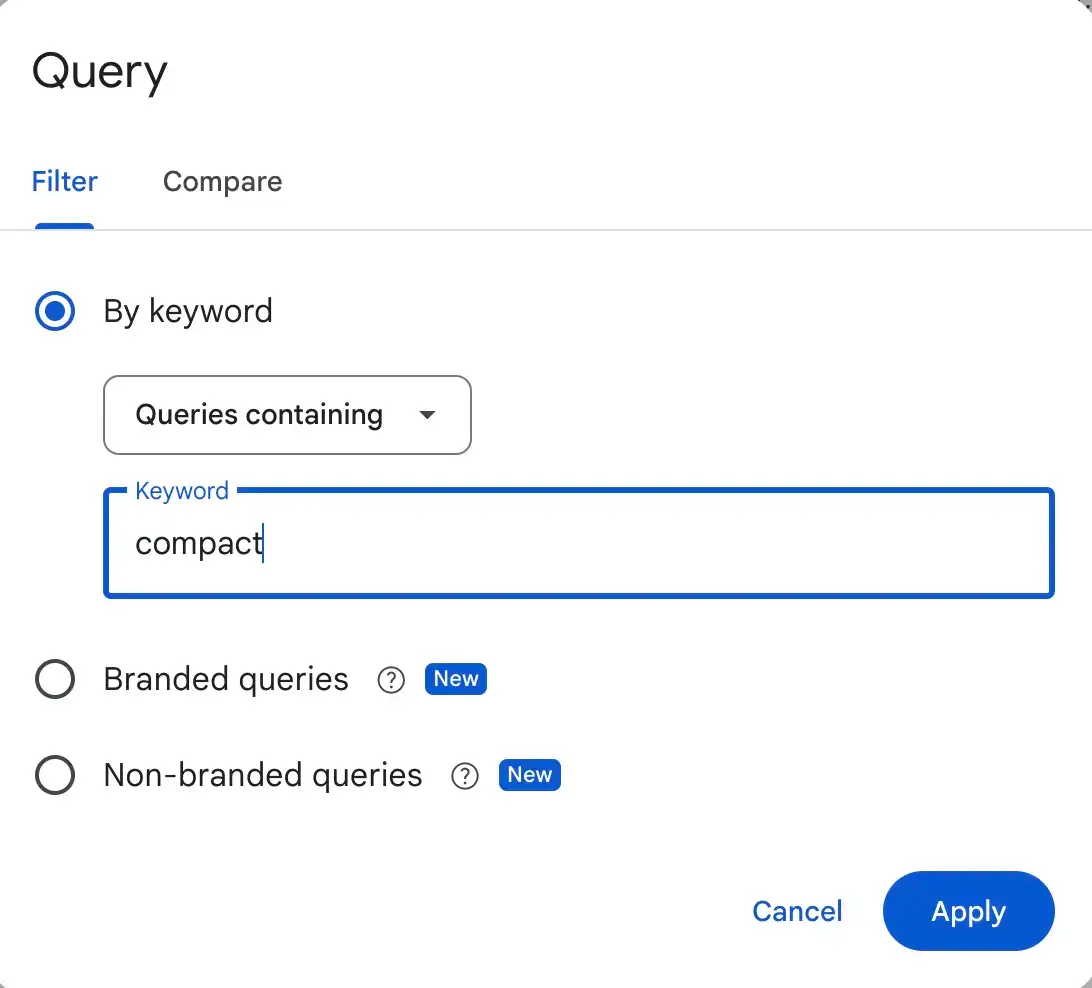Place cursor after the word compact
The width and height of the screenshot is (1092, 988).
tap(263, 543)
